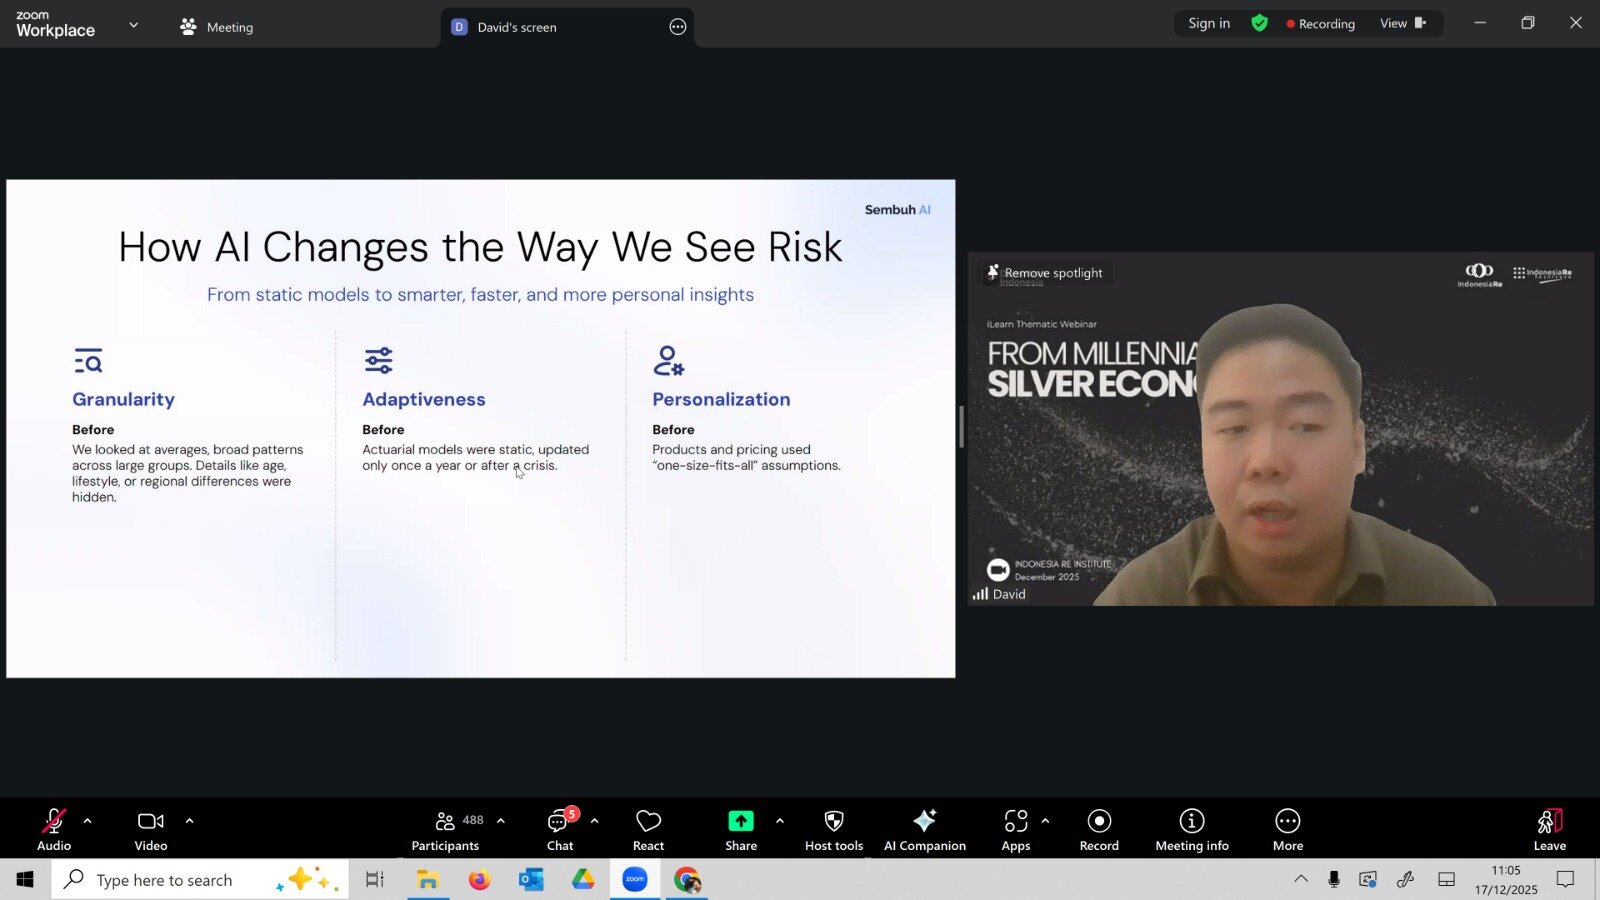Toggle the Video camera on
The width and height of the screenshot is (1600, 900).
click(x=151, y=830)
